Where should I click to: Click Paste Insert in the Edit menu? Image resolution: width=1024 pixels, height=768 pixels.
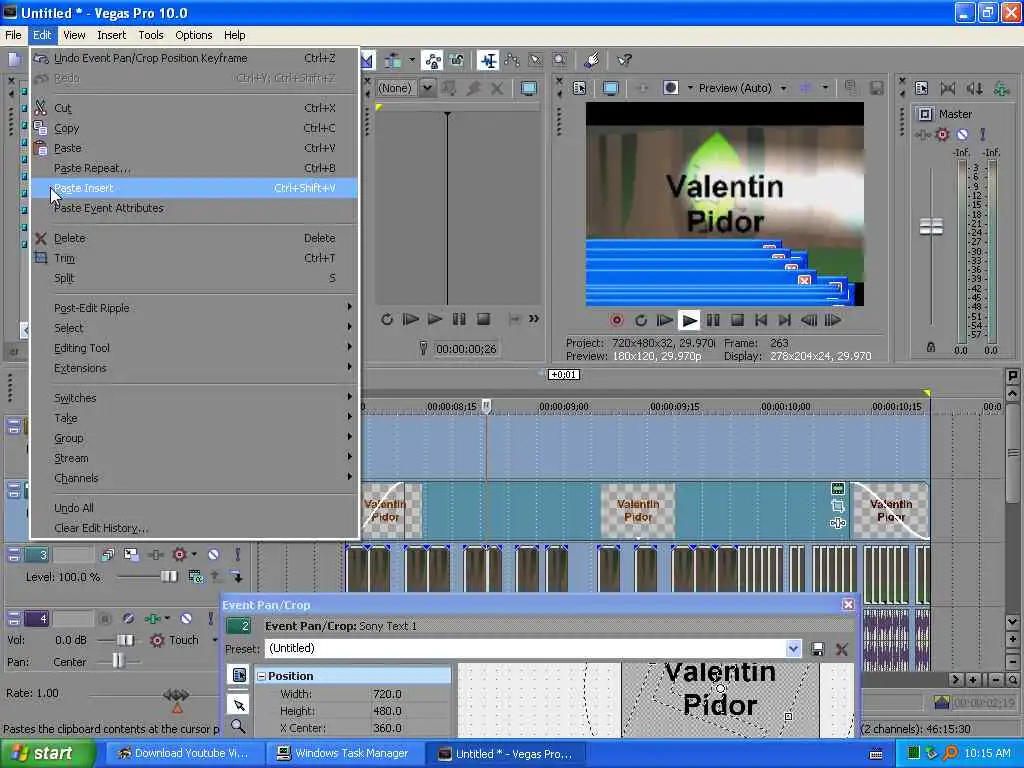click(x=194, y=188)
